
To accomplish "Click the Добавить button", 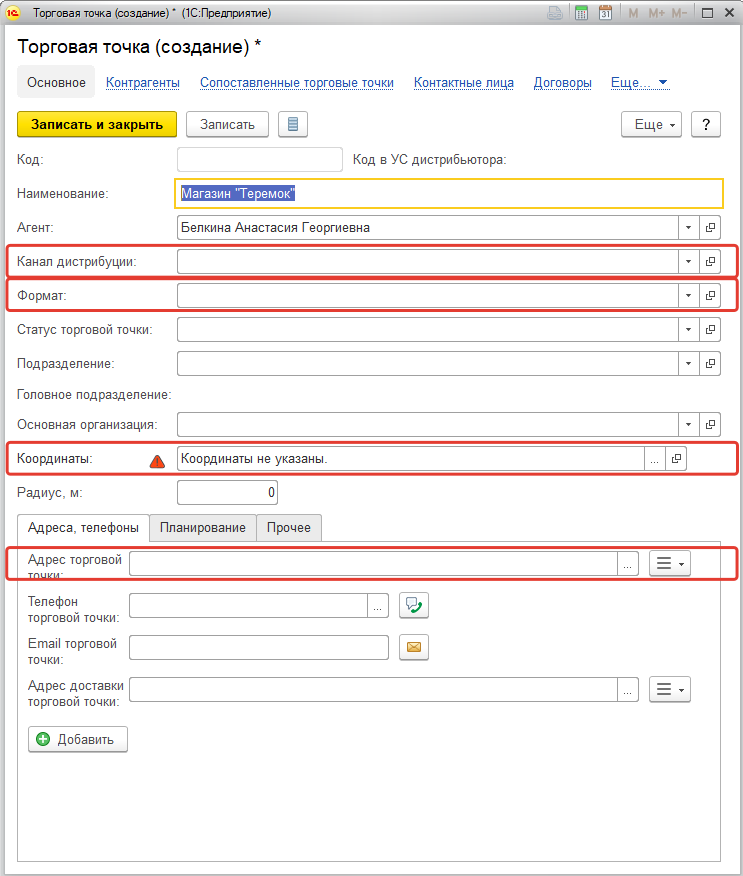I will (78, 739).
